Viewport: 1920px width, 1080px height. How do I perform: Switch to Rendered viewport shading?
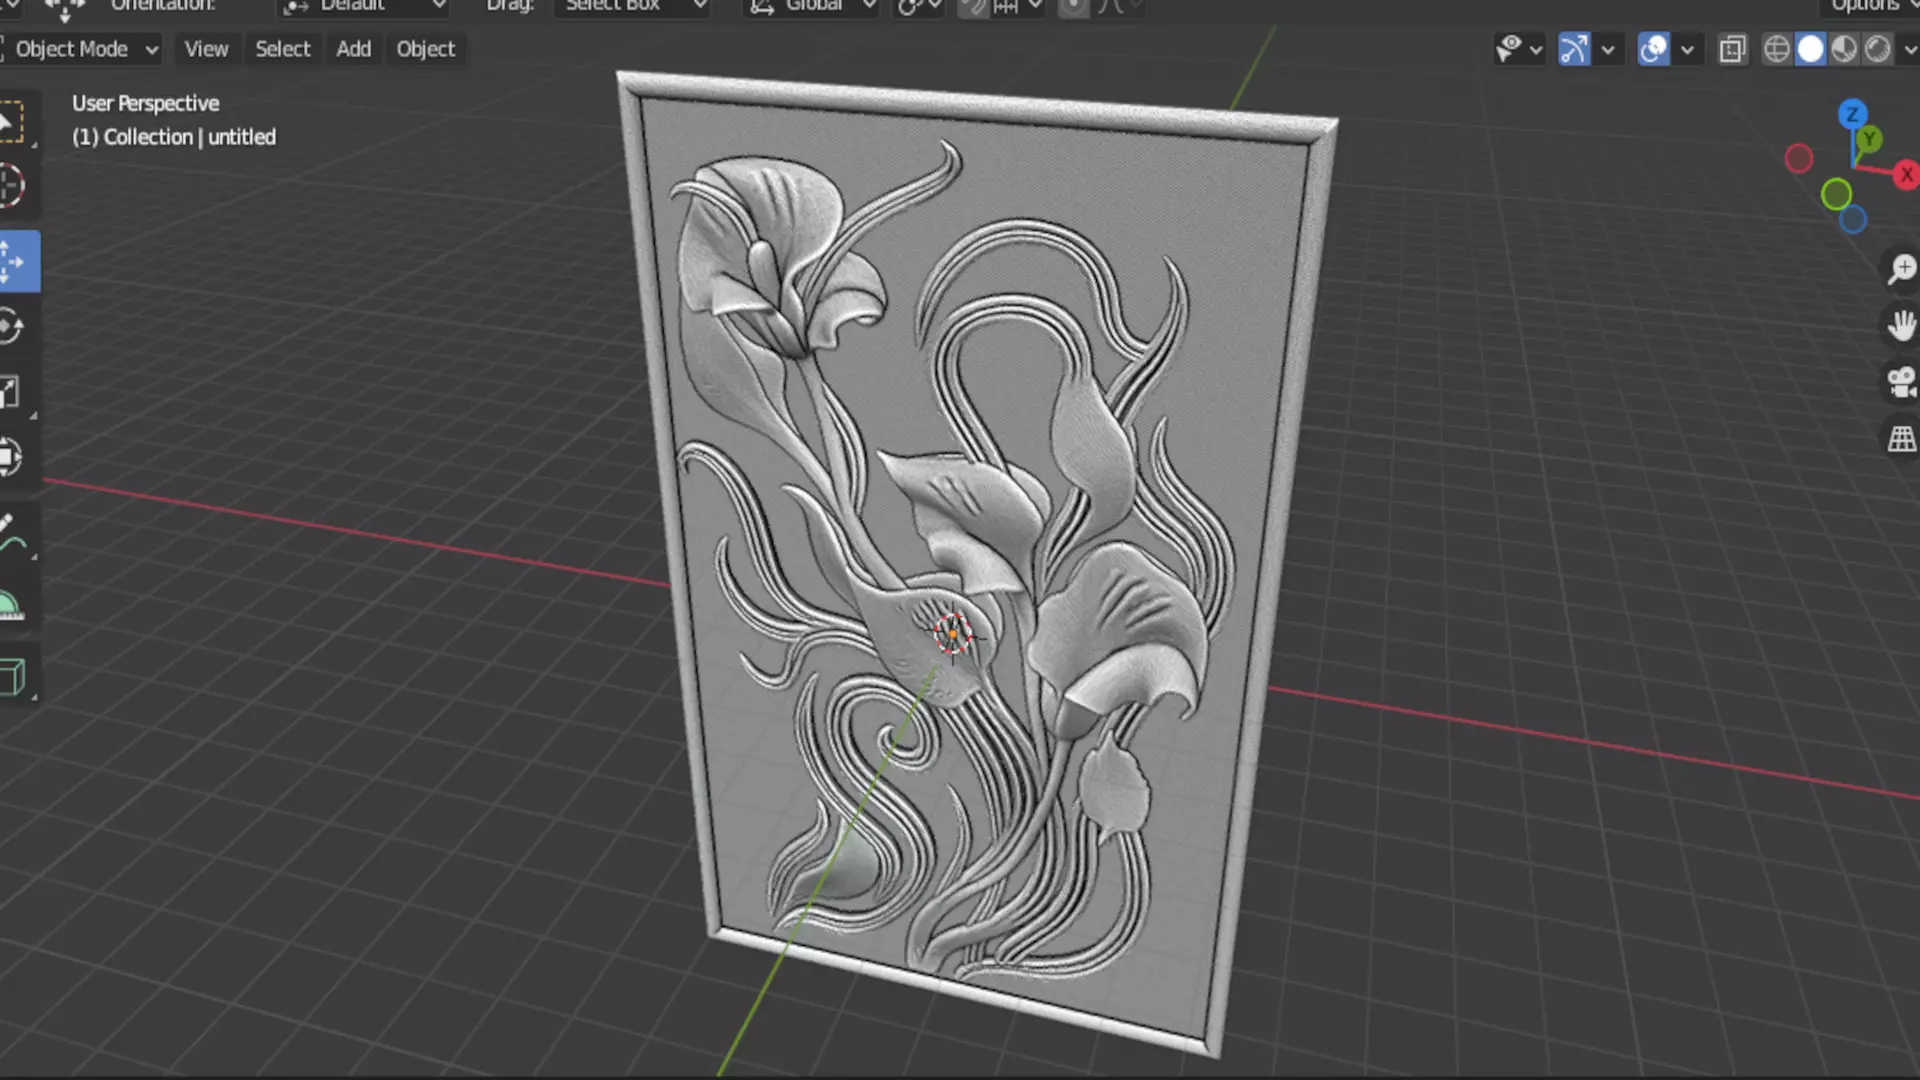(x=1878, y=49)
